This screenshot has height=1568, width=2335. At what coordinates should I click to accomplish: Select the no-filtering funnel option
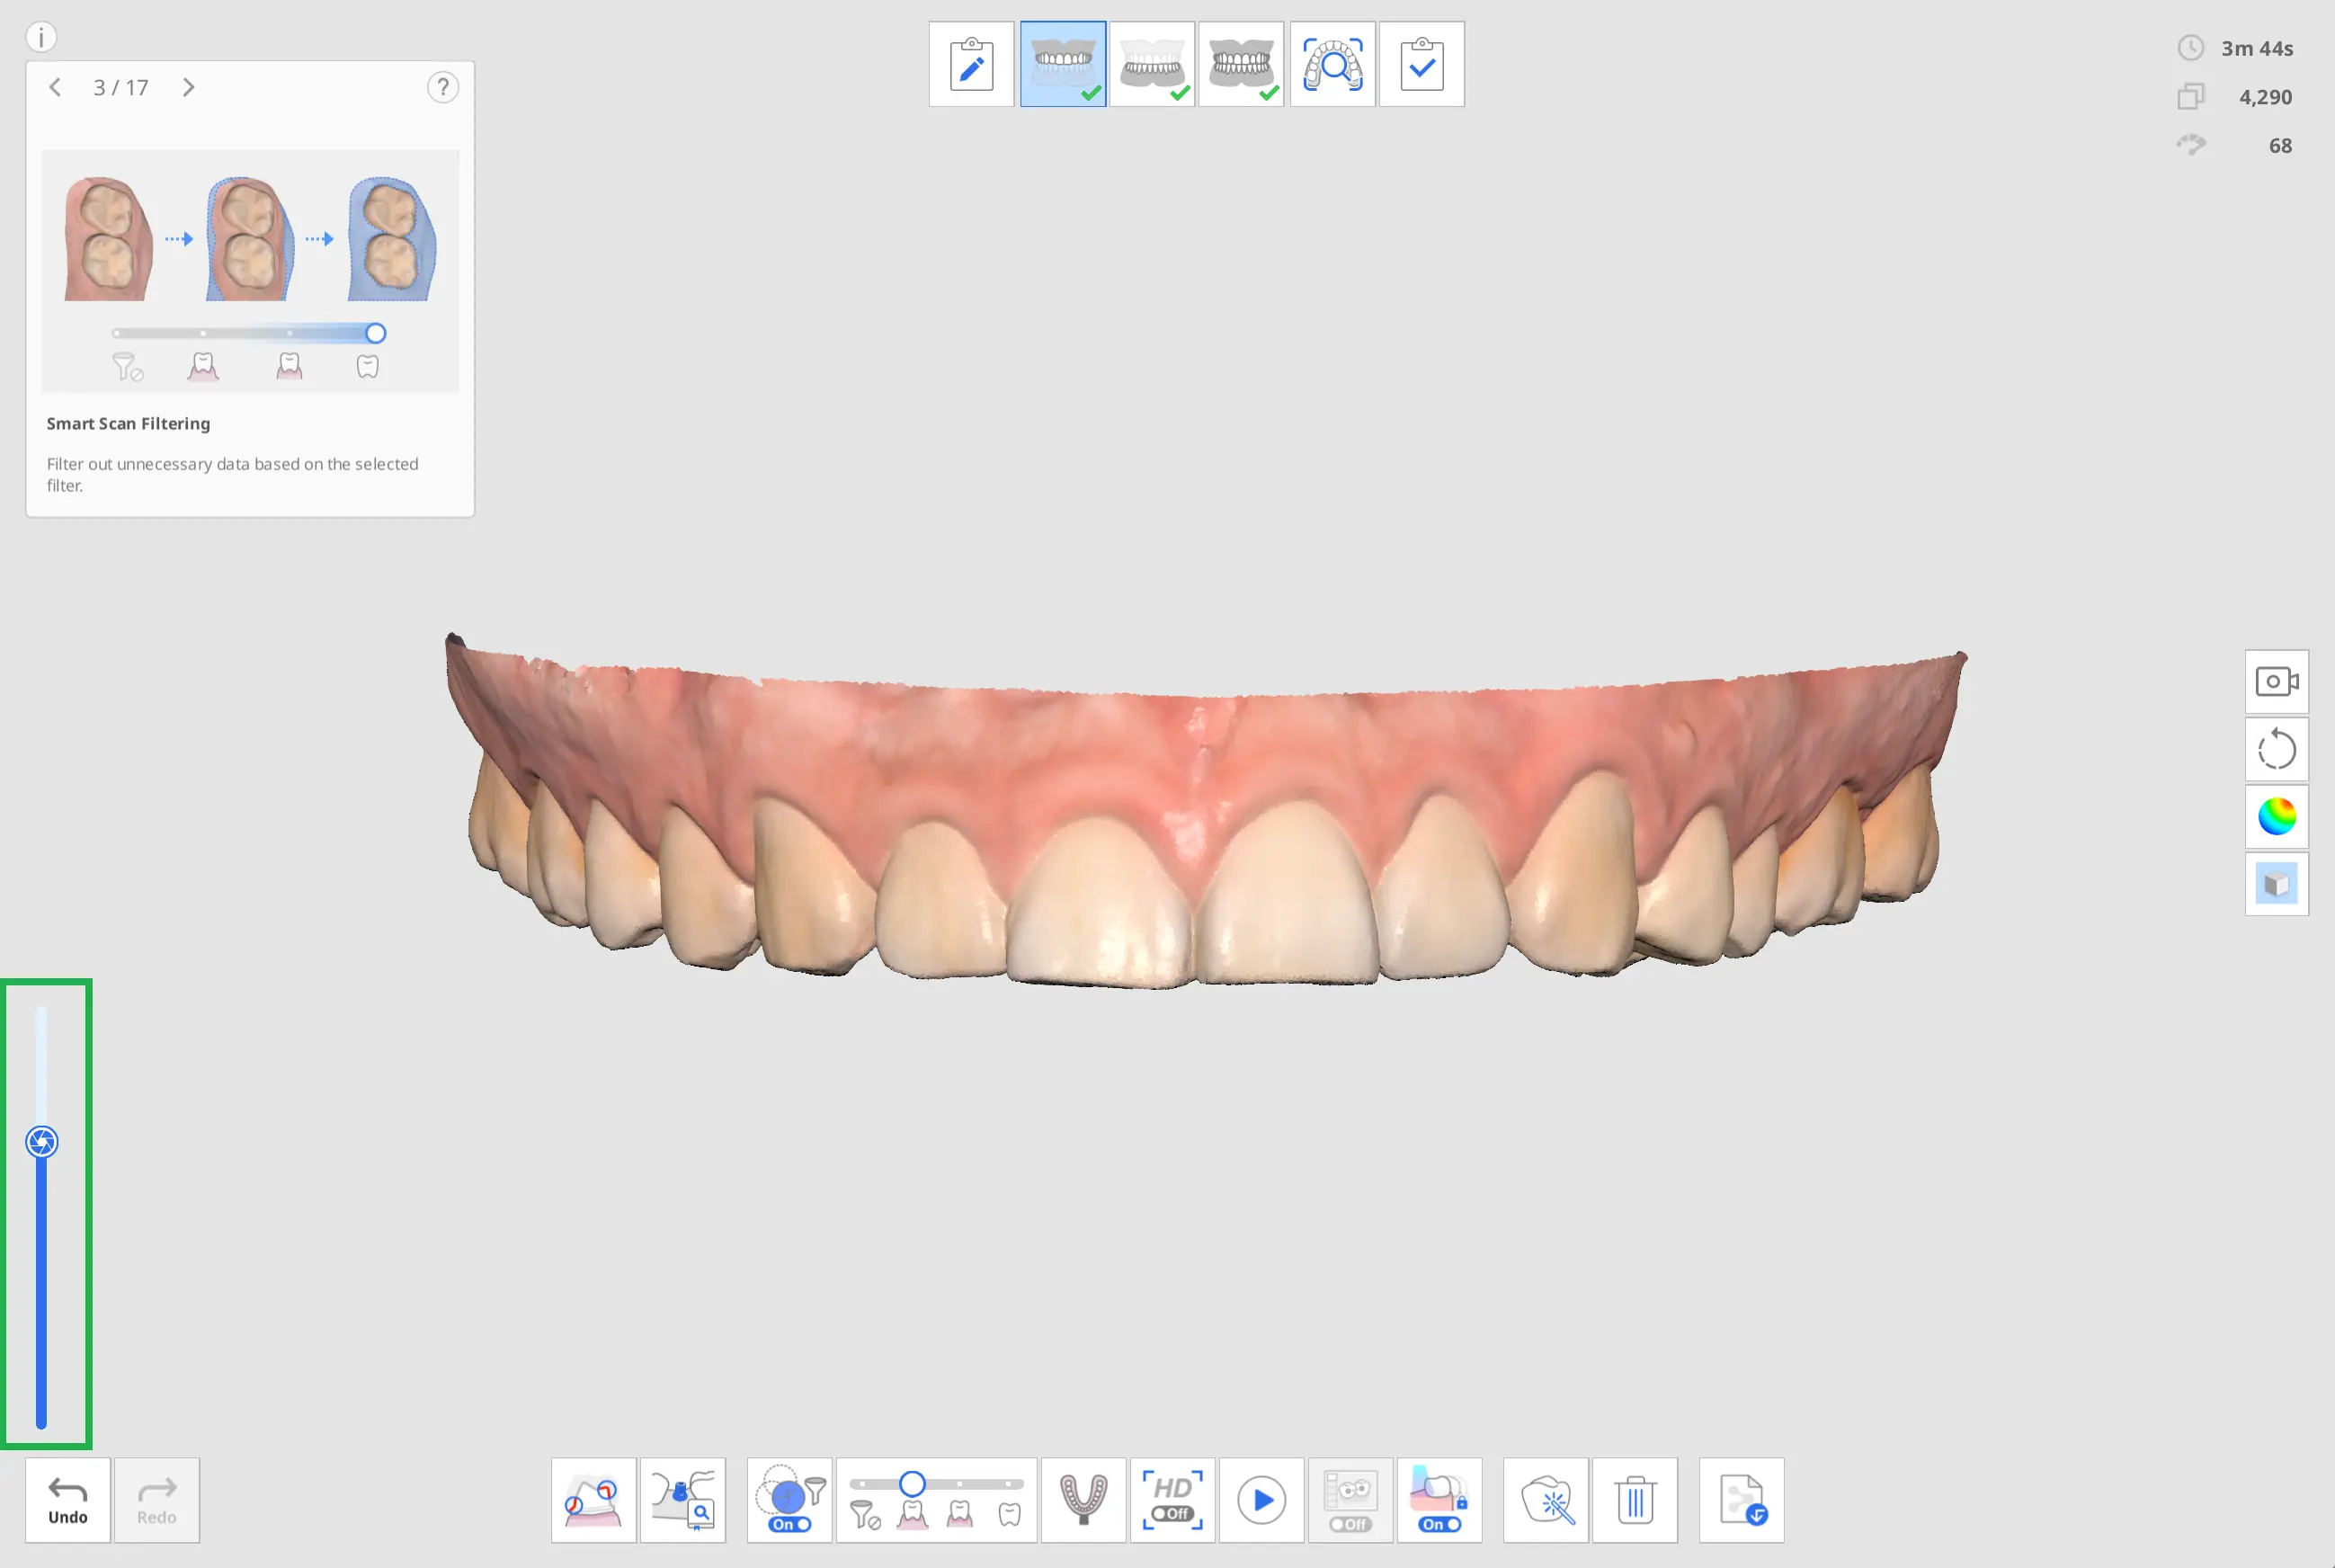coord(865,1516)
